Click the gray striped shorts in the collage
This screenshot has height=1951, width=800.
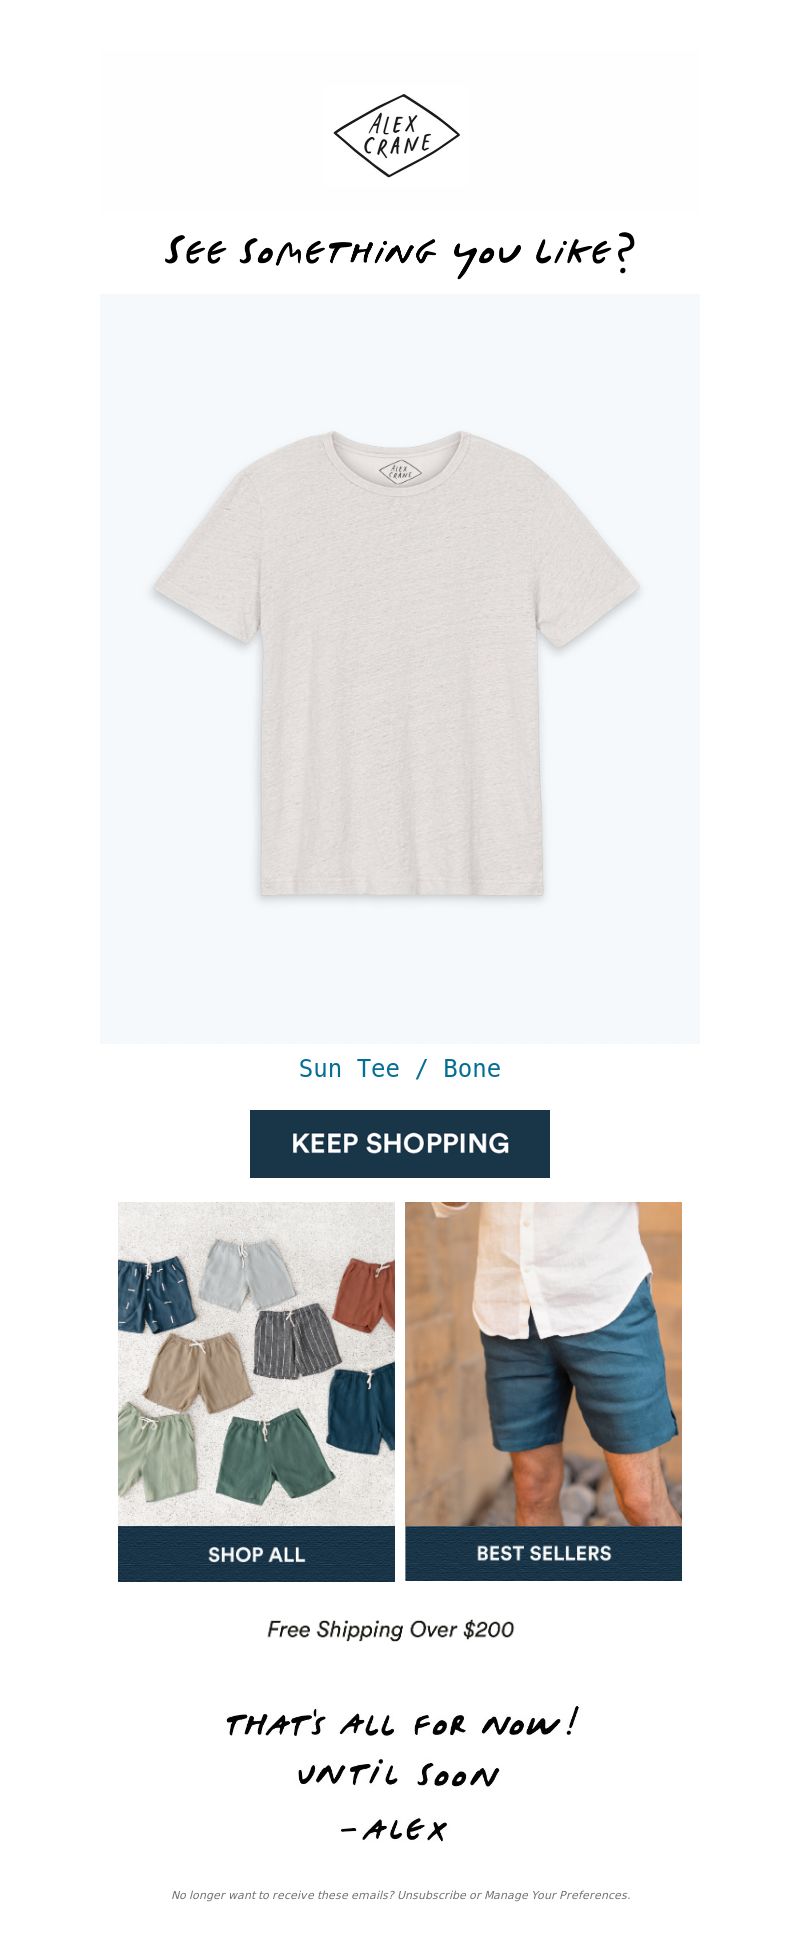coord(297,1341)
